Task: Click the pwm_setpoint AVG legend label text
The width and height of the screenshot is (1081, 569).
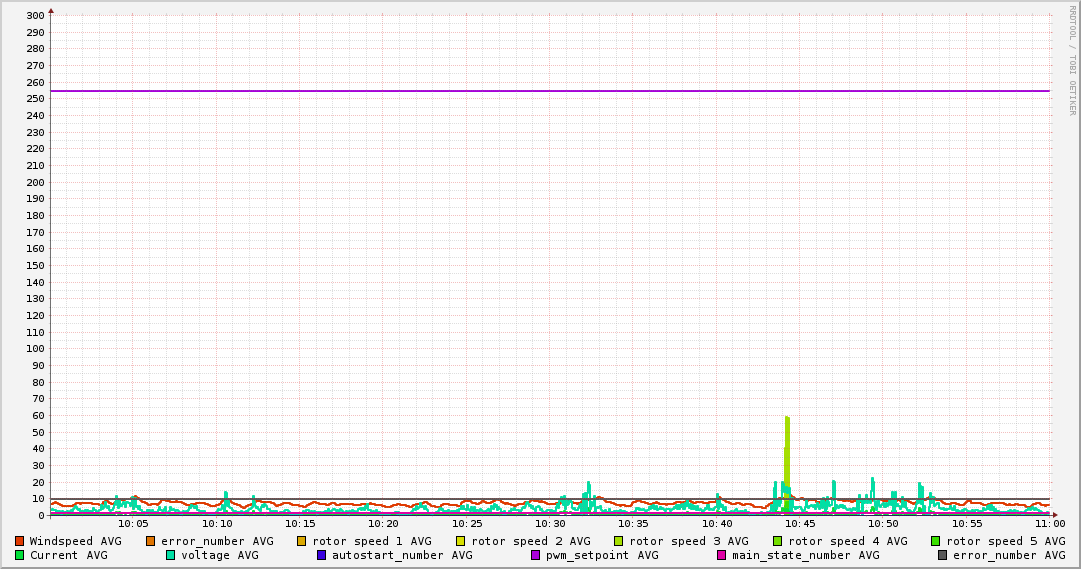Action: point(602,555)
